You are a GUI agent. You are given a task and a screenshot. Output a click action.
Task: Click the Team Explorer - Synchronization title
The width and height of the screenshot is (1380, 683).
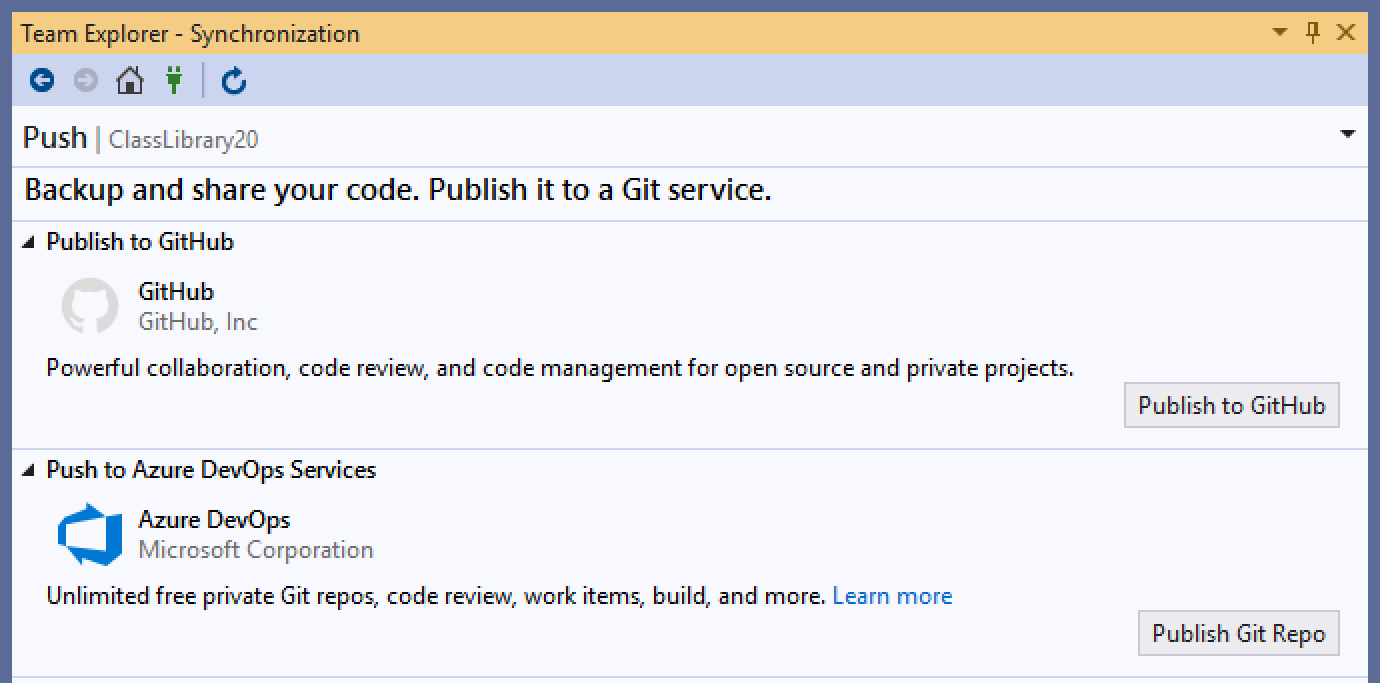[x=190, y=33]
